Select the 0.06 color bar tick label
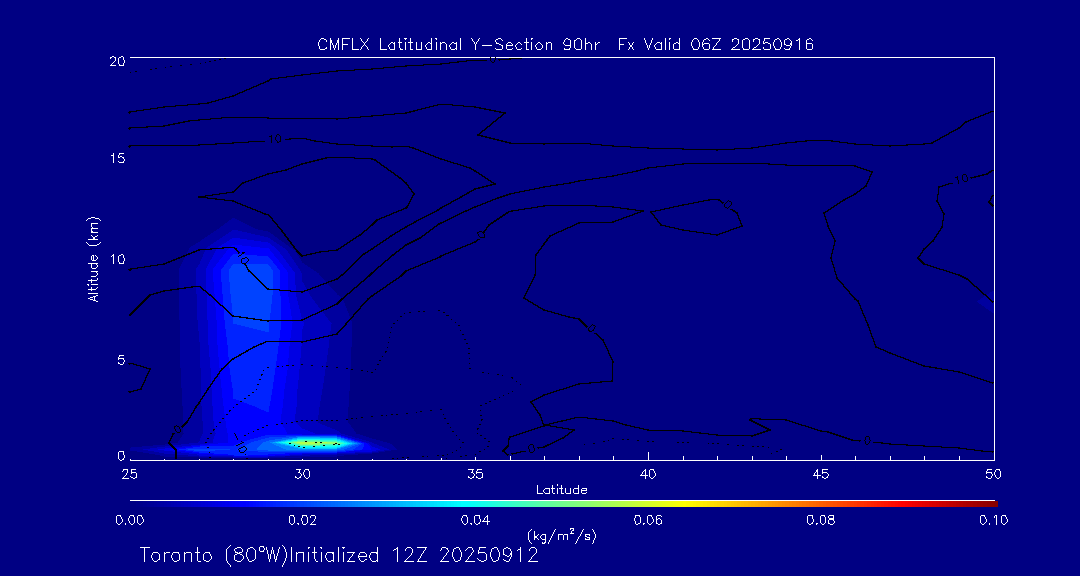This screenshot has width=1080, height=576. (x=647, y=520)
